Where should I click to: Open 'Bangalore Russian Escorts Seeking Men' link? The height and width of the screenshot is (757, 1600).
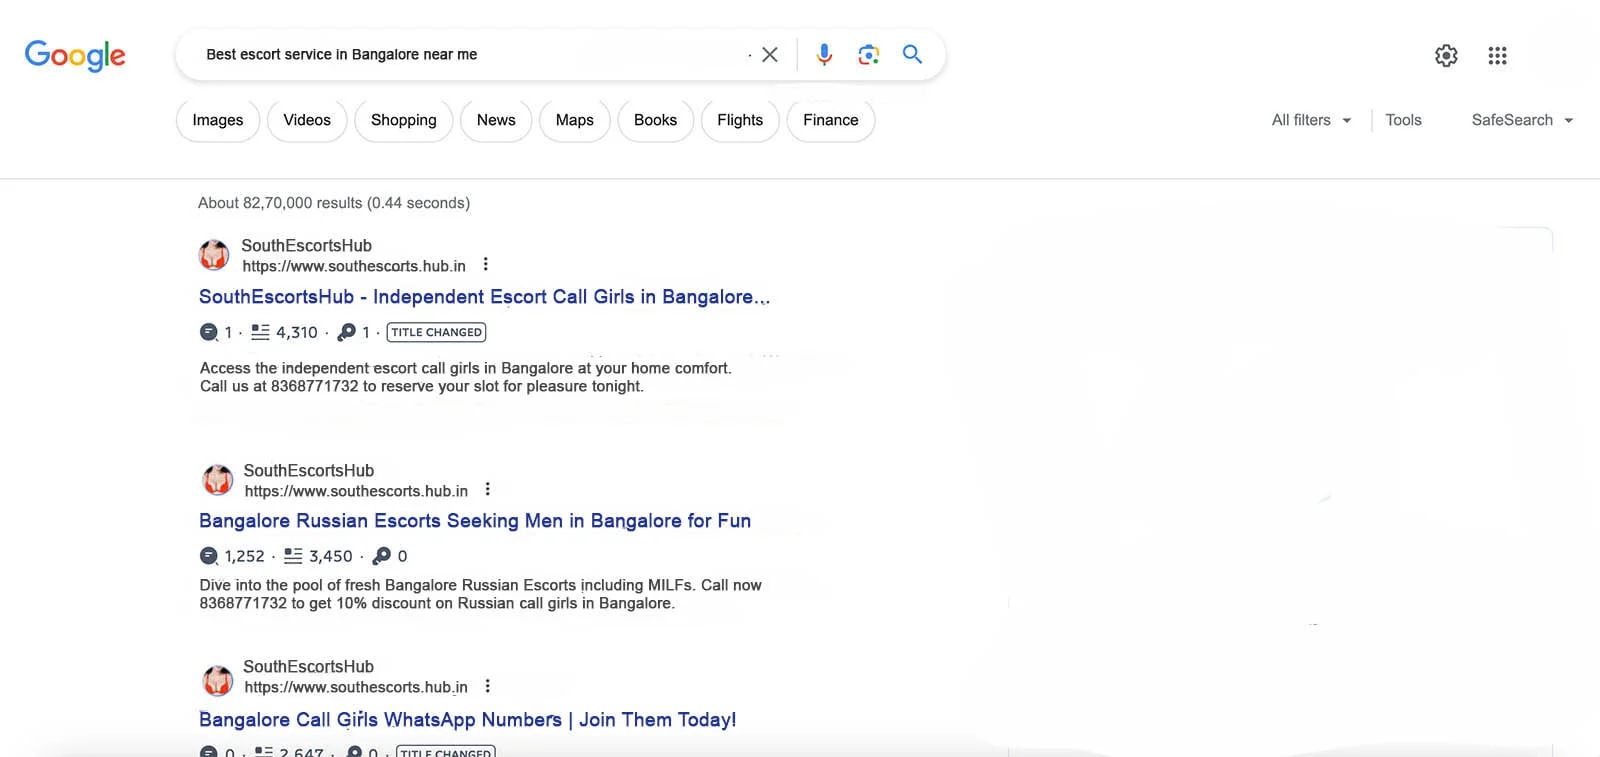coord(475,521)
